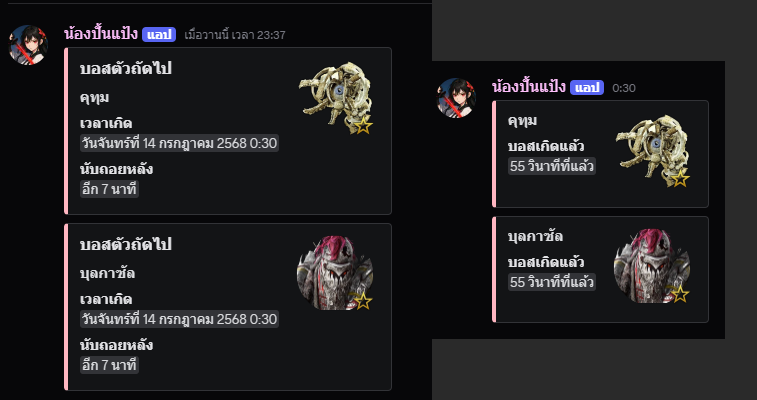The width and height of the screenshot is (757, 400).
Task: Click the แอป badge in the left message
Action: 159,35
